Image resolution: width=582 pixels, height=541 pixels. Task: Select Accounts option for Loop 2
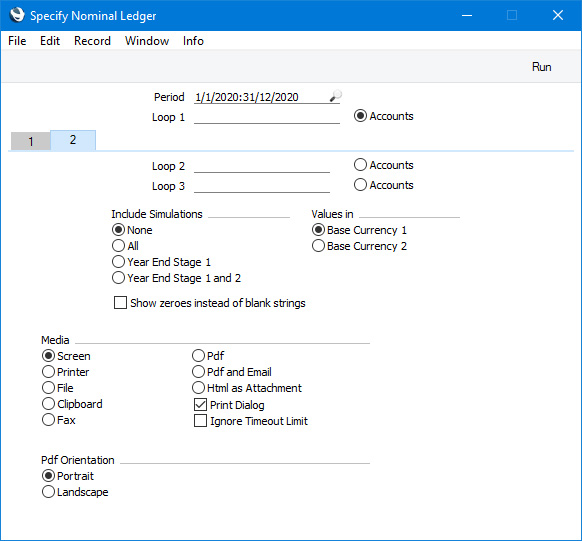click(360, 165)
